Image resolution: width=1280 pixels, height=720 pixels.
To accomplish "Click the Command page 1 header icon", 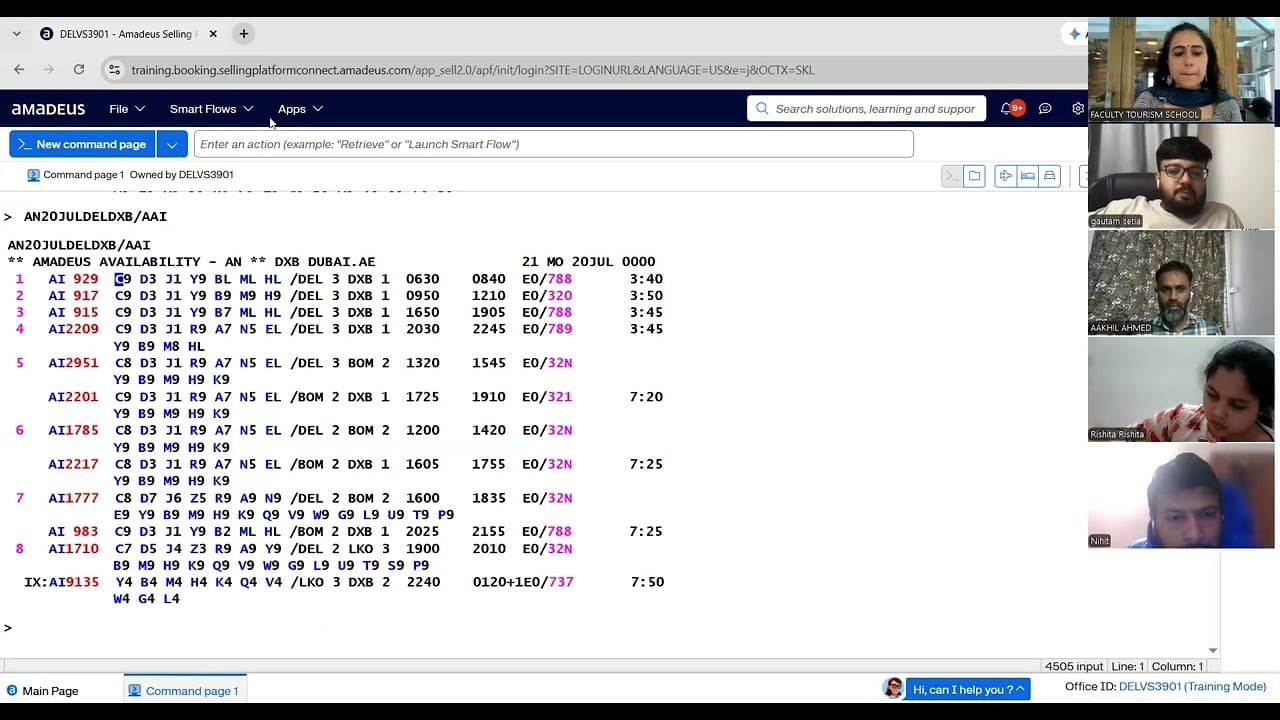I will tap(33, 175).
